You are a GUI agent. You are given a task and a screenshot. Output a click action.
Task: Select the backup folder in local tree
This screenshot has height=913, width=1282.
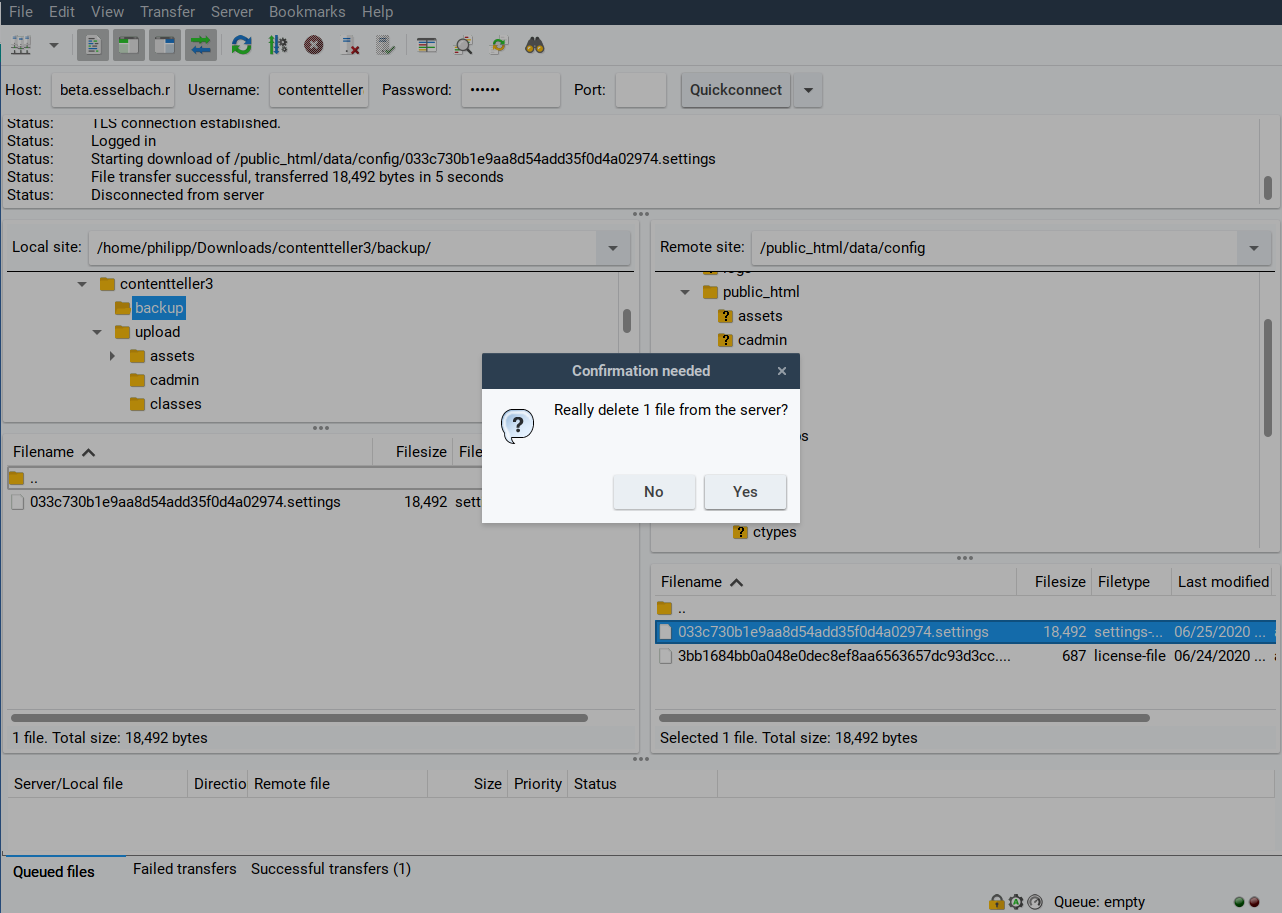click(x=159, y=308)
